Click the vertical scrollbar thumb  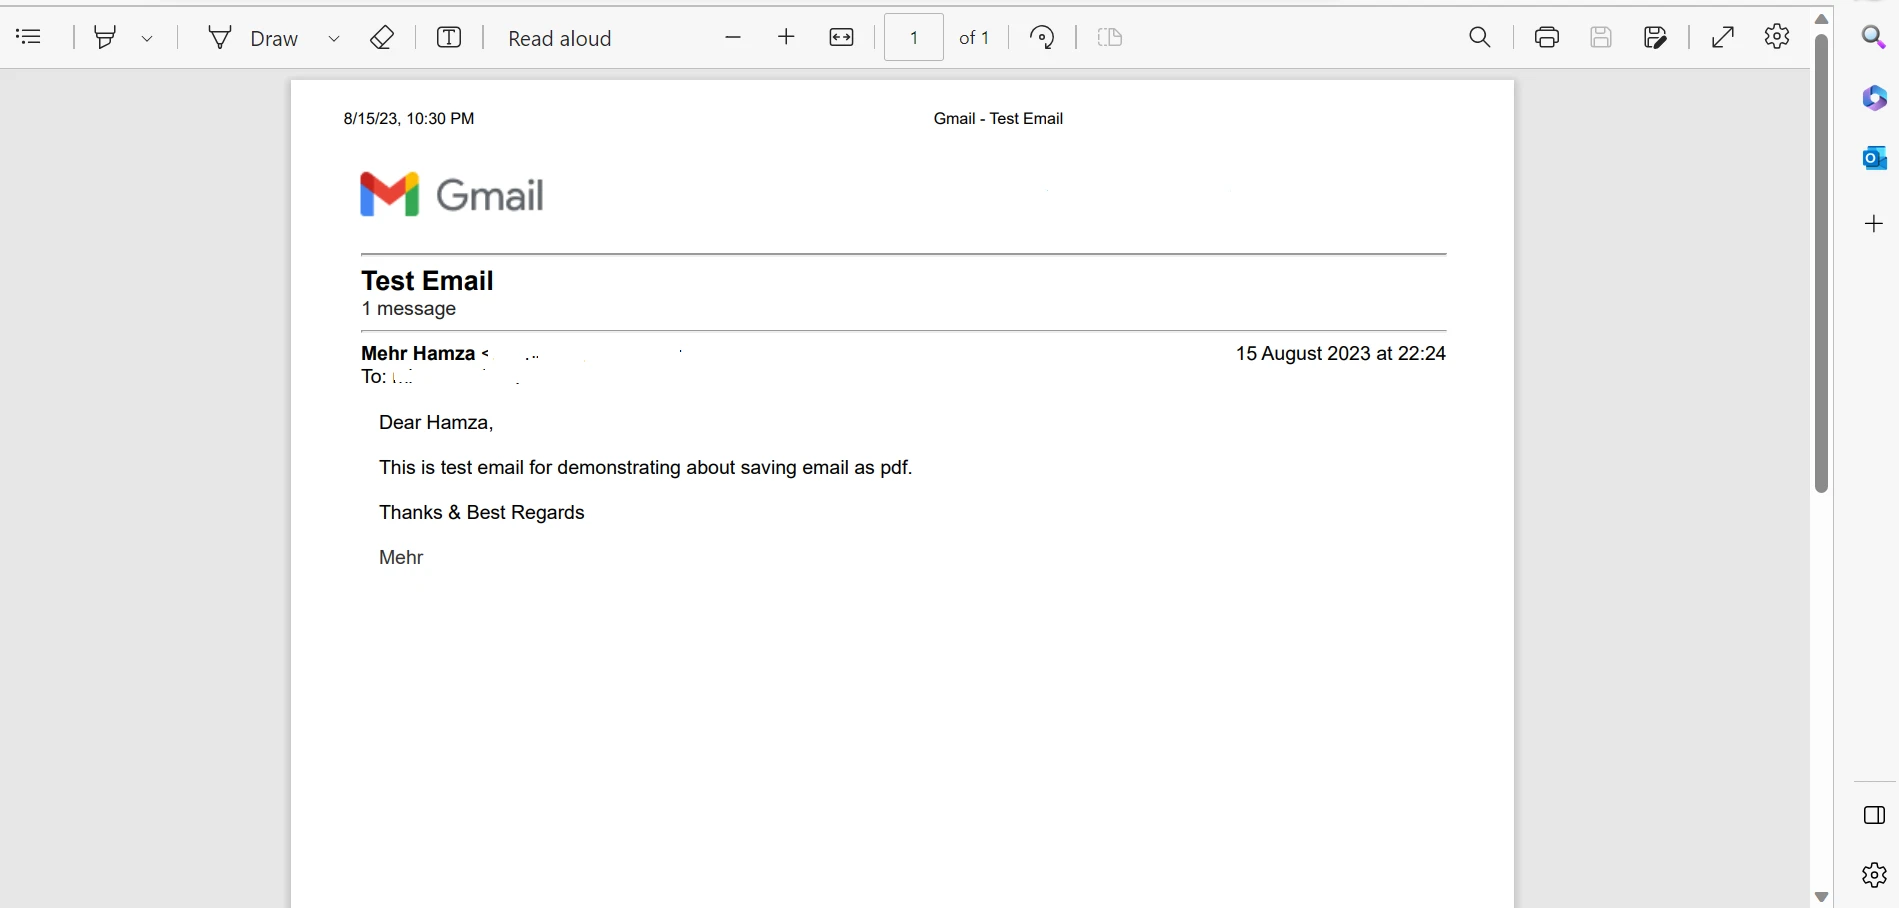(1822, 264)
